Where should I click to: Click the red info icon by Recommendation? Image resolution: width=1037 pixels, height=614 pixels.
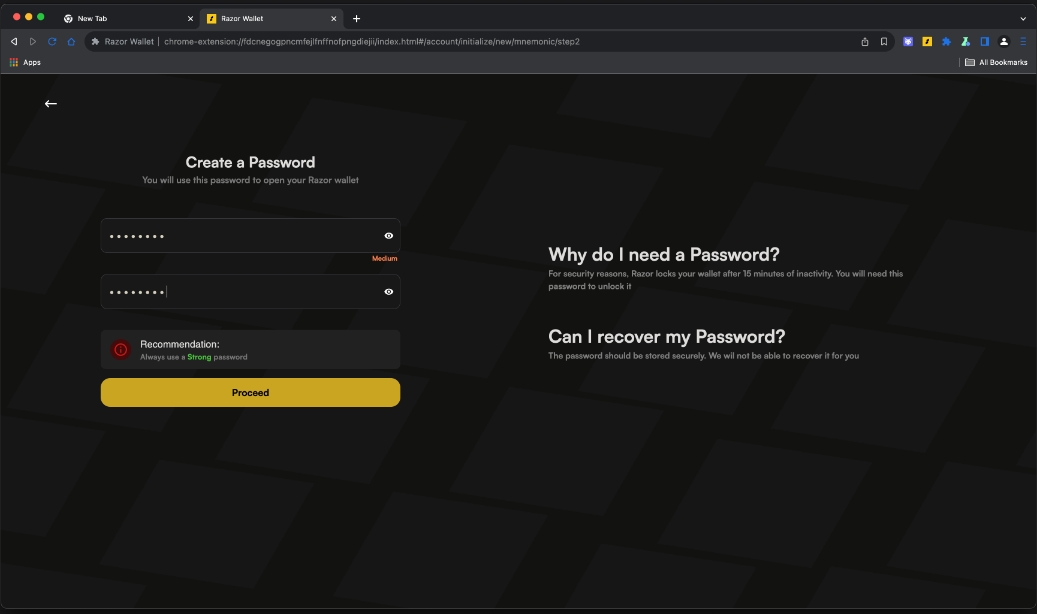(x=121, y=349)
